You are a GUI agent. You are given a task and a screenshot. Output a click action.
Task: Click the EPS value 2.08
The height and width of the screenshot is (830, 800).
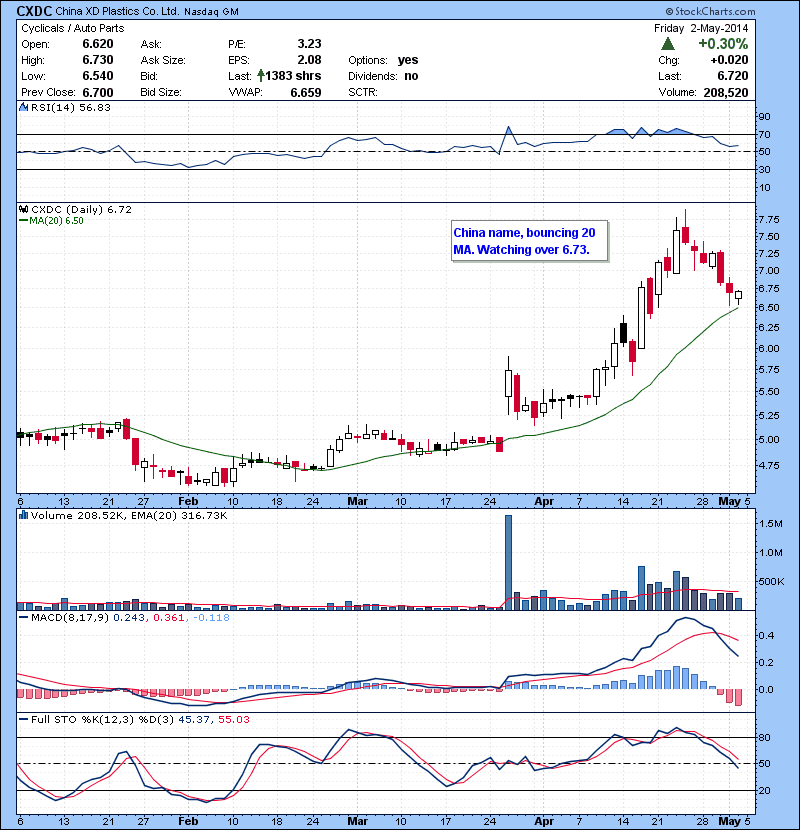click(x=309, y=60)
